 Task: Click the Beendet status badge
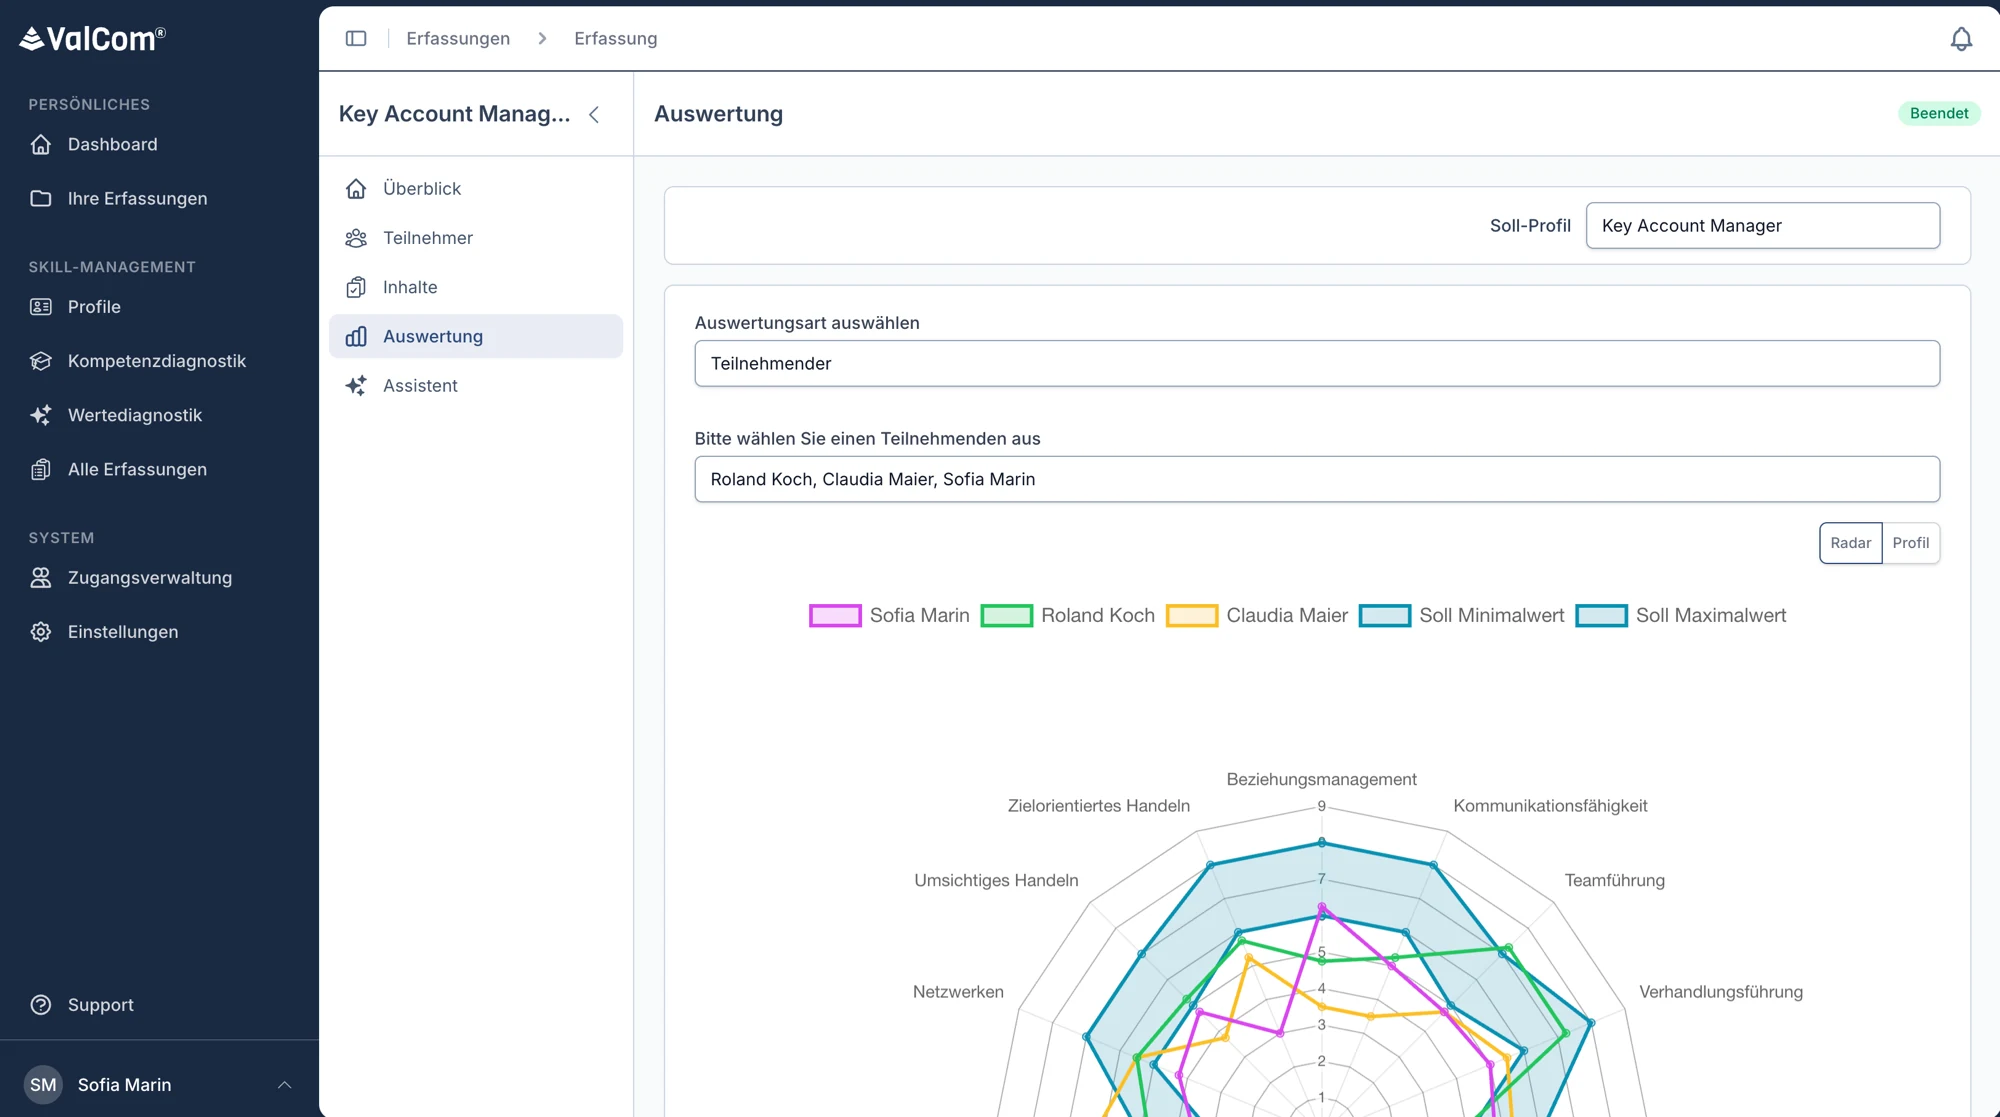coord(1939,113)
